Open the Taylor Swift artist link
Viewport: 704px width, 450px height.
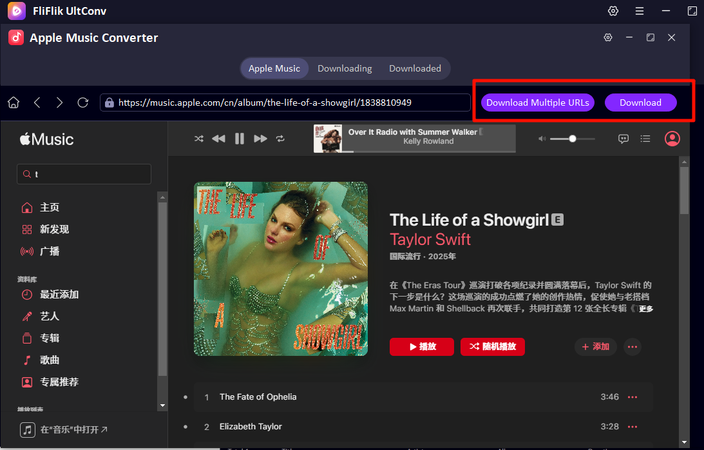(430, 239)
